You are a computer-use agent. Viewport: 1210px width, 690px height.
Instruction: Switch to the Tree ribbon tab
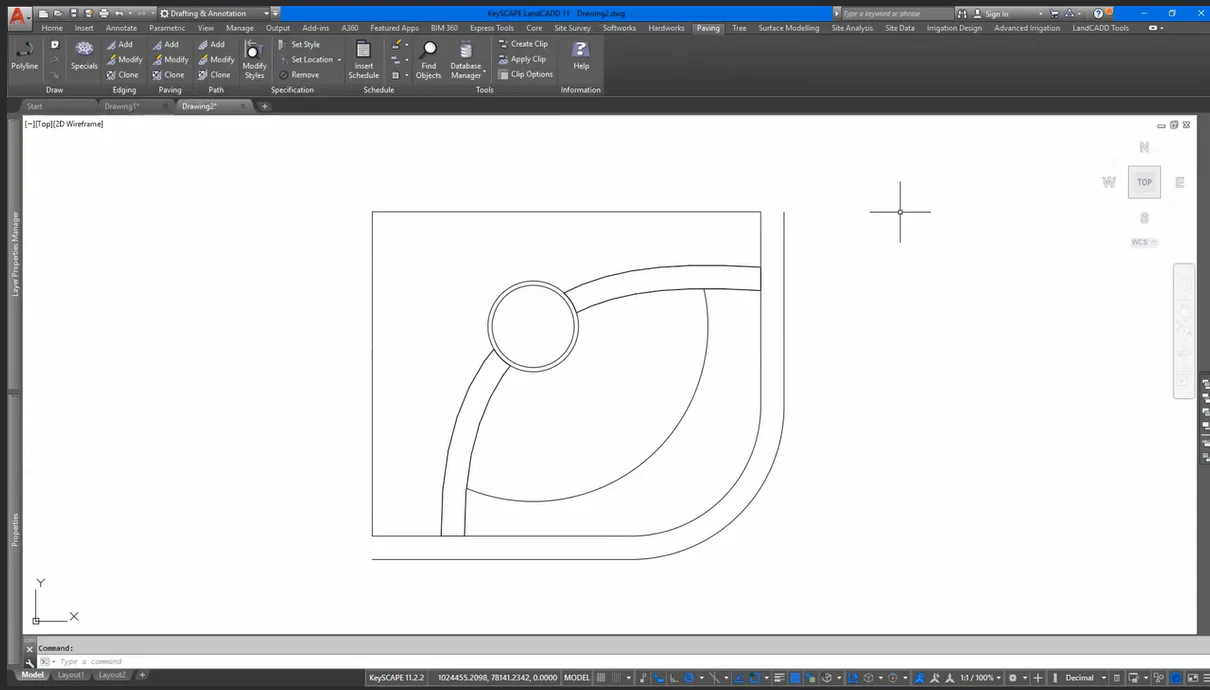(x=738, y=28)
